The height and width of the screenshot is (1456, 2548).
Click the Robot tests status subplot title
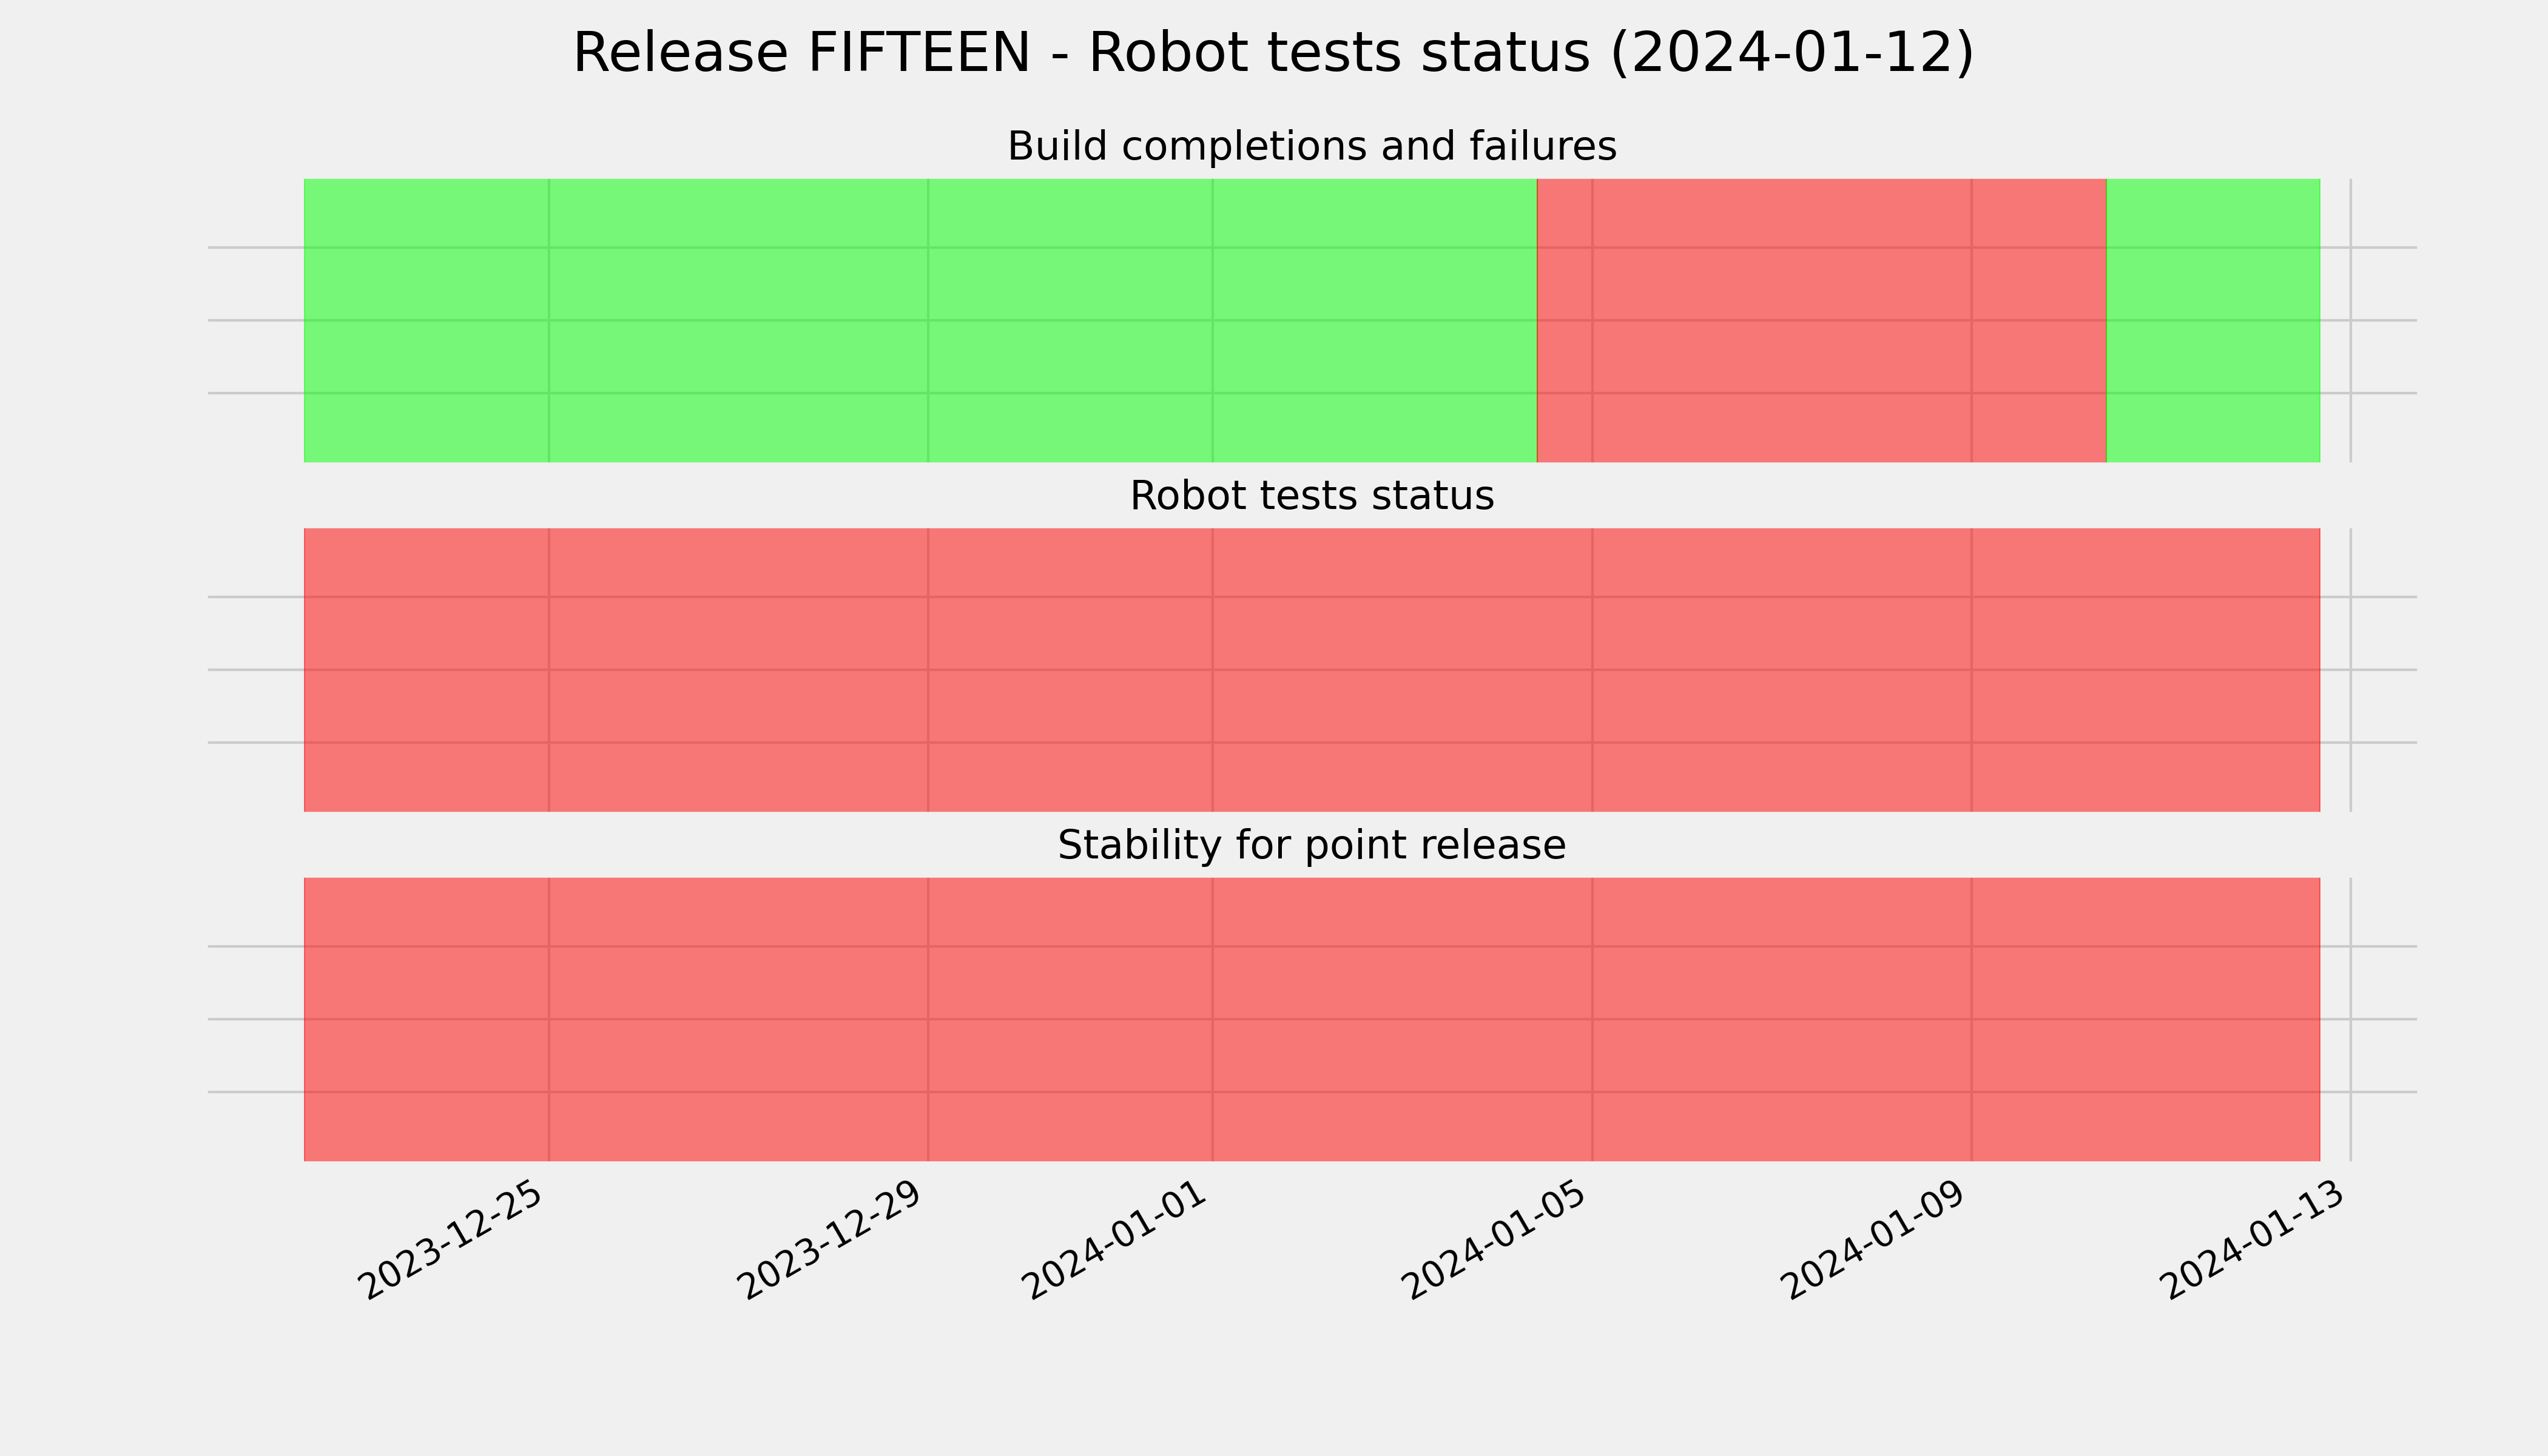pyautogui.click(x=1311, y=496)
